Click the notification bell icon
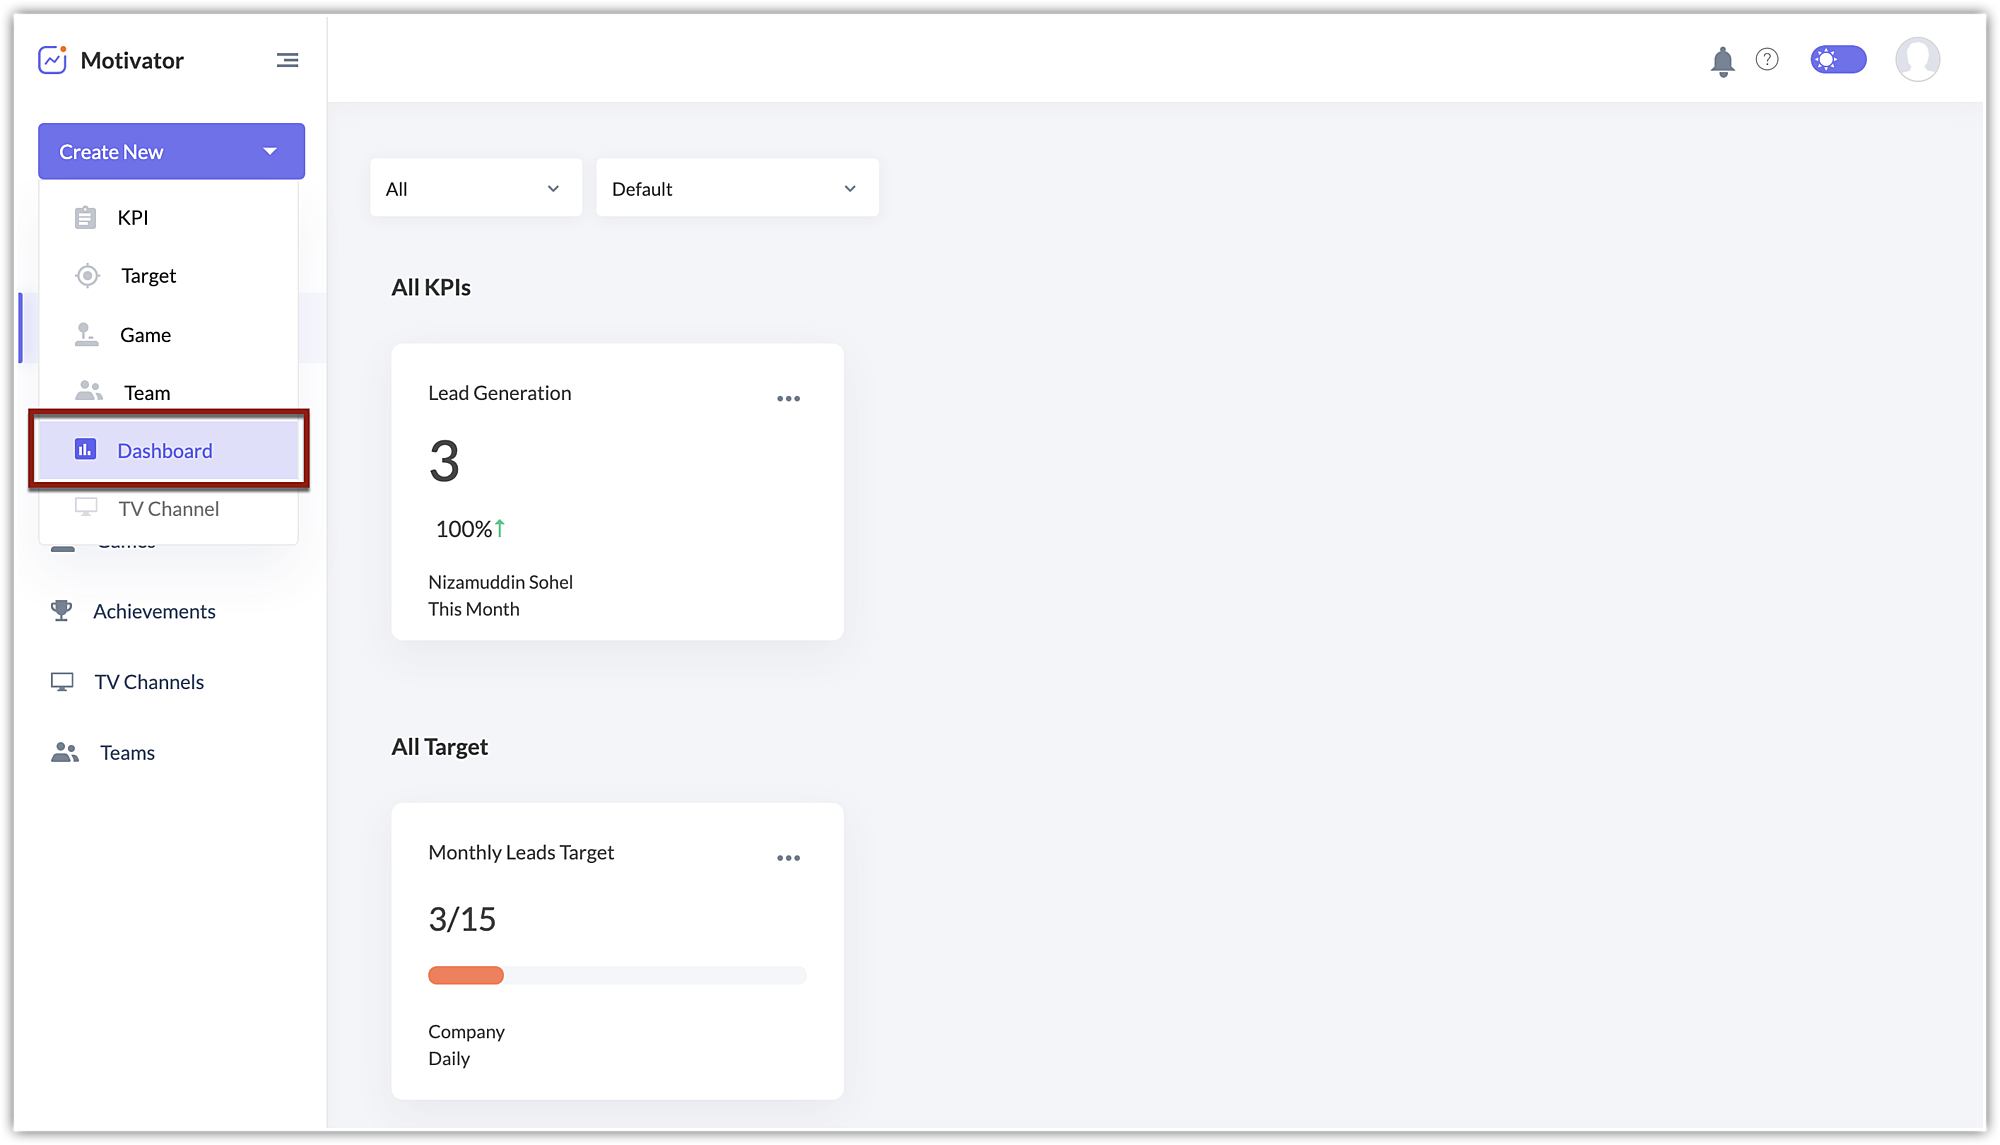The height and width of the screenshot is (1145, 2000). pyautogui.click(x=1722, y=61)
